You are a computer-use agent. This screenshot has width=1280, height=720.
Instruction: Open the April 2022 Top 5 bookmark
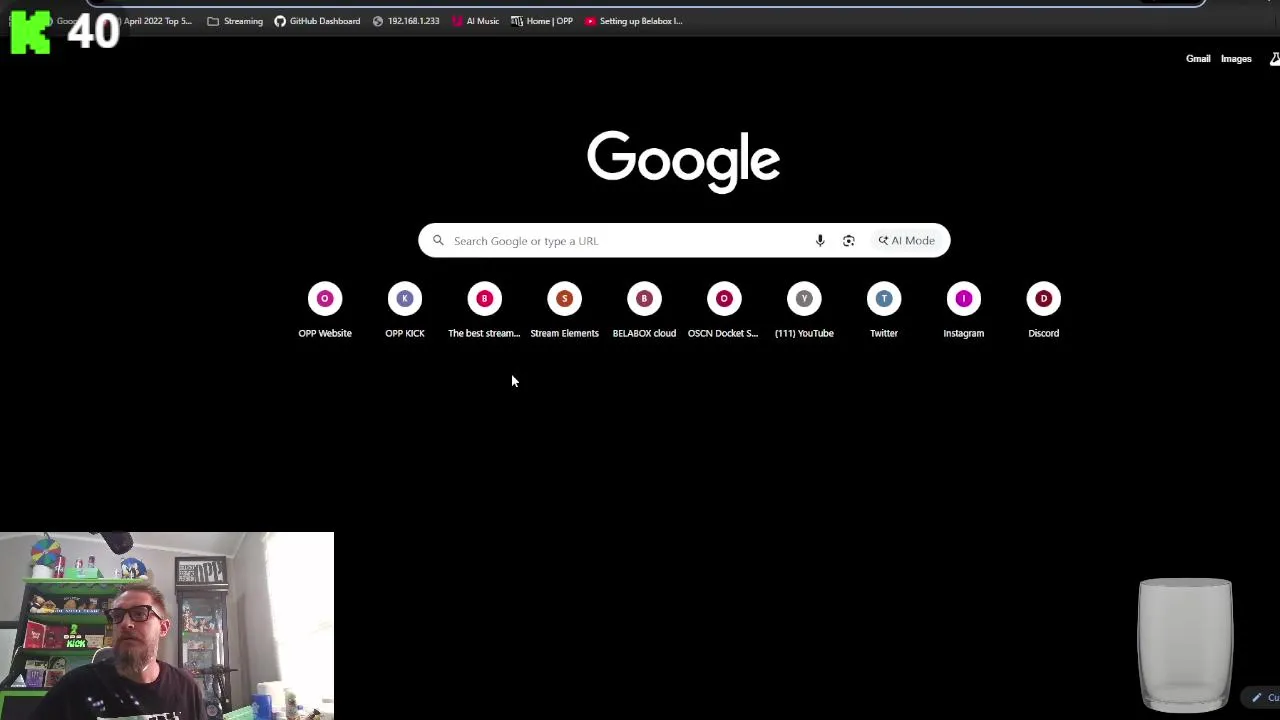click(157, 21)
